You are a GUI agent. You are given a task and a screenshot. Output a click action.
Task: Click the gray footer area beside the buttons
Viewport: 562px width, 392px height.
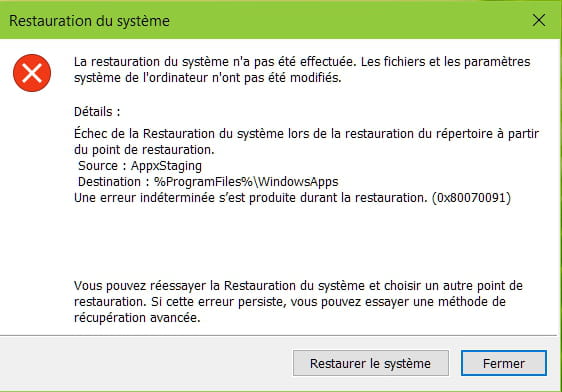(x=145, y=363)
